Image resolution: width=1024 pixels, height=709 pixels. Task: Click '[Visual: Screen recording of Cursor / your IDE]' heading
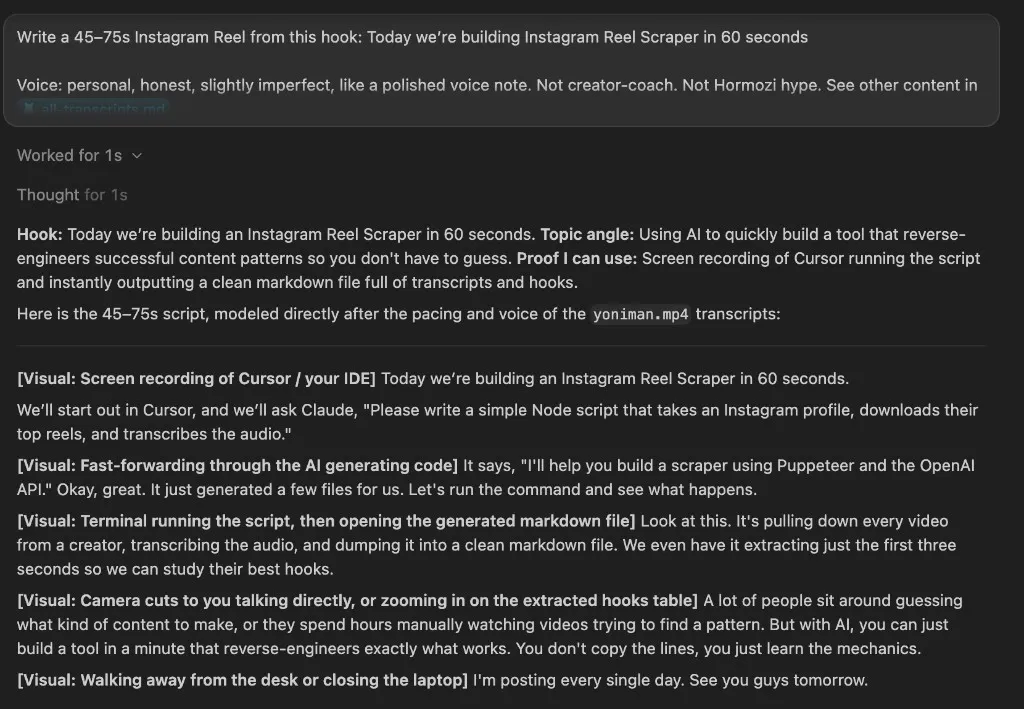pyautogui.click(x=197, y=379)
